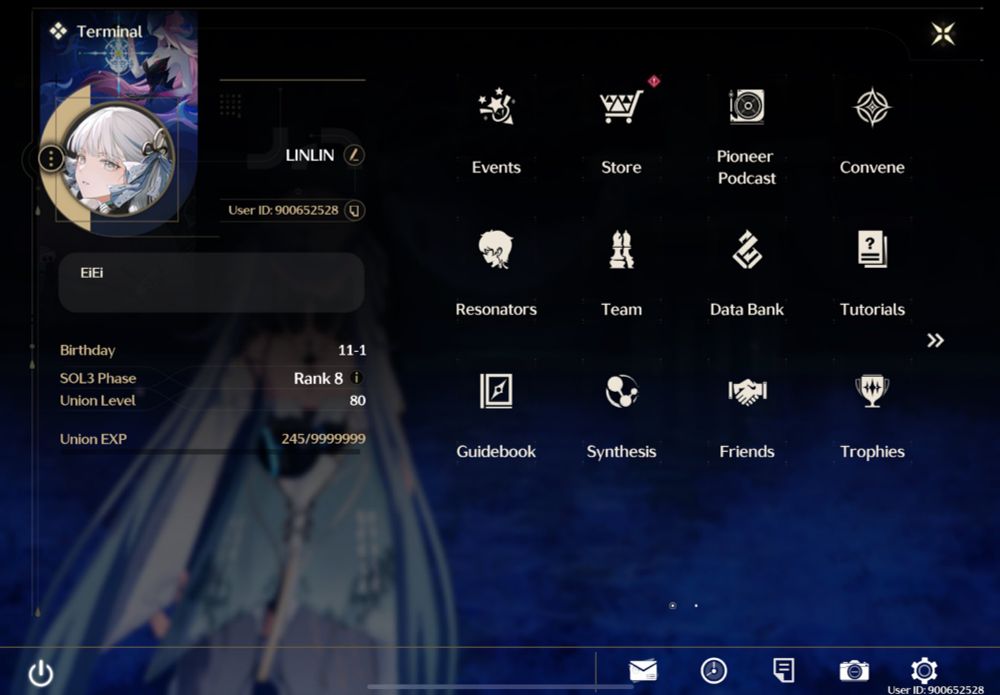Click the Union EXP label
1000x695 pixels.
click(x=93, y=439)
